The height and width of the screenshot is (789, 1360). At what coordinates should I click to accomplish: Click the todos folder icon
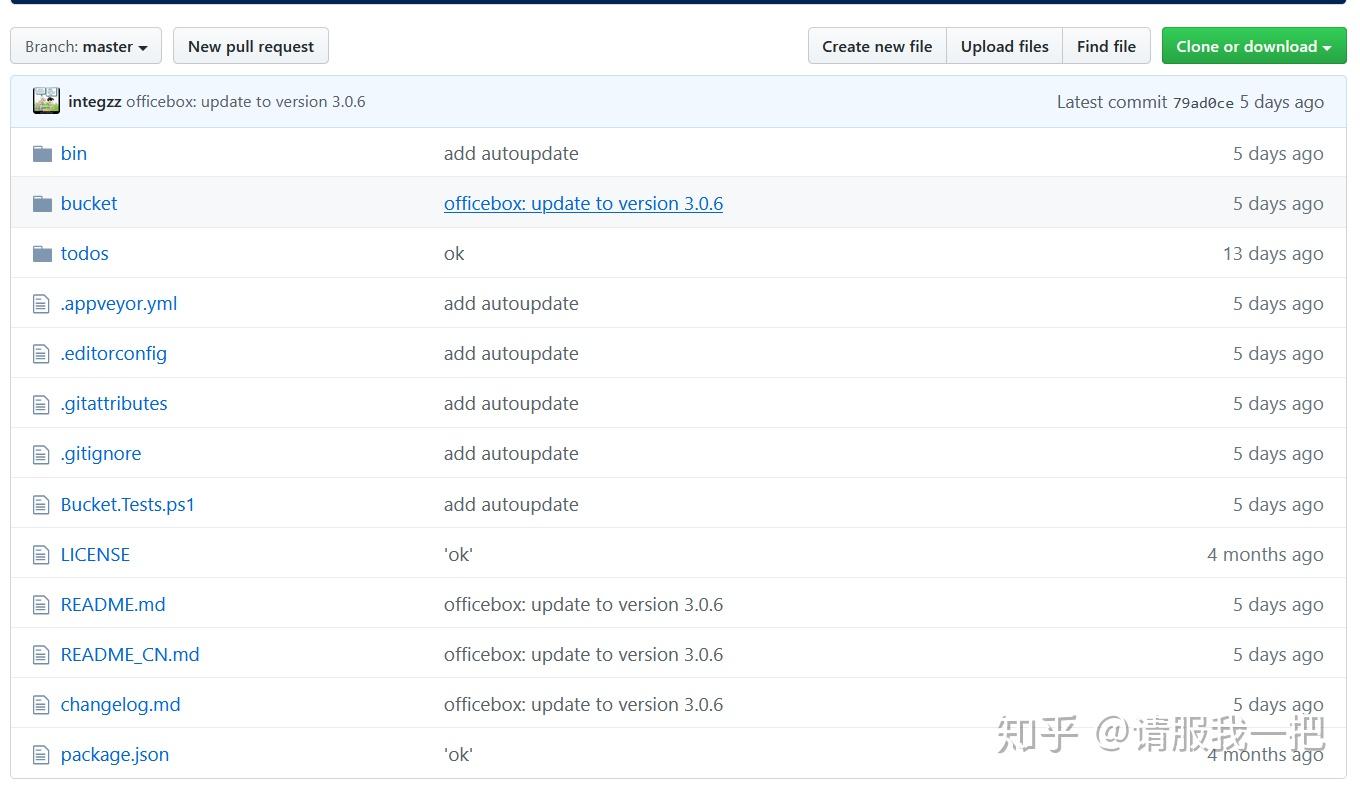(42, 253)
